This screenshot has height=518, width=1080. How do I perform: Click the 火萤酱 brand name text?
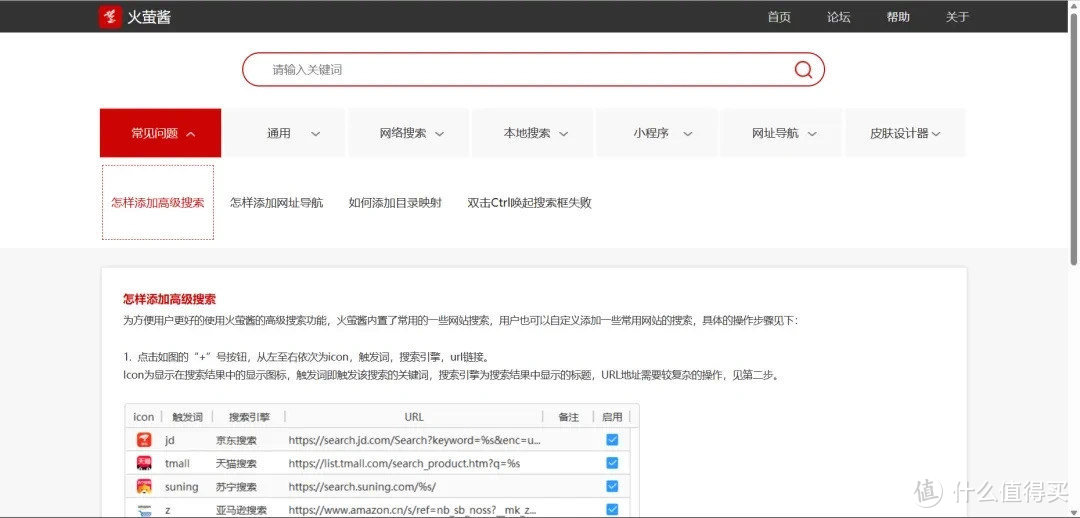pos(149,17)
